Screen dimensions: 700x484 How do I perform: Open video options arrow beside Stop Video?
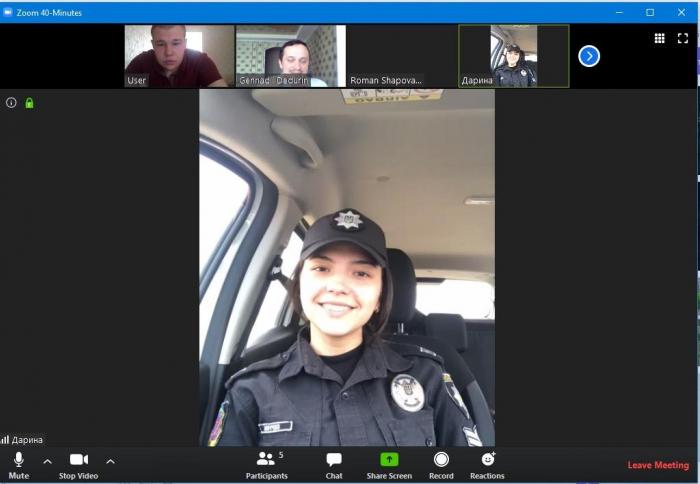(x=110, y=461)
